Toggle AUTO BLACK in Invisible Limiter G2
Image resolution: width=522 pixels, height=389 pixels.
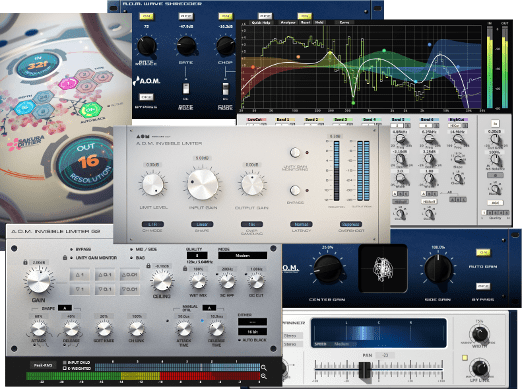(x=252, y=340)
